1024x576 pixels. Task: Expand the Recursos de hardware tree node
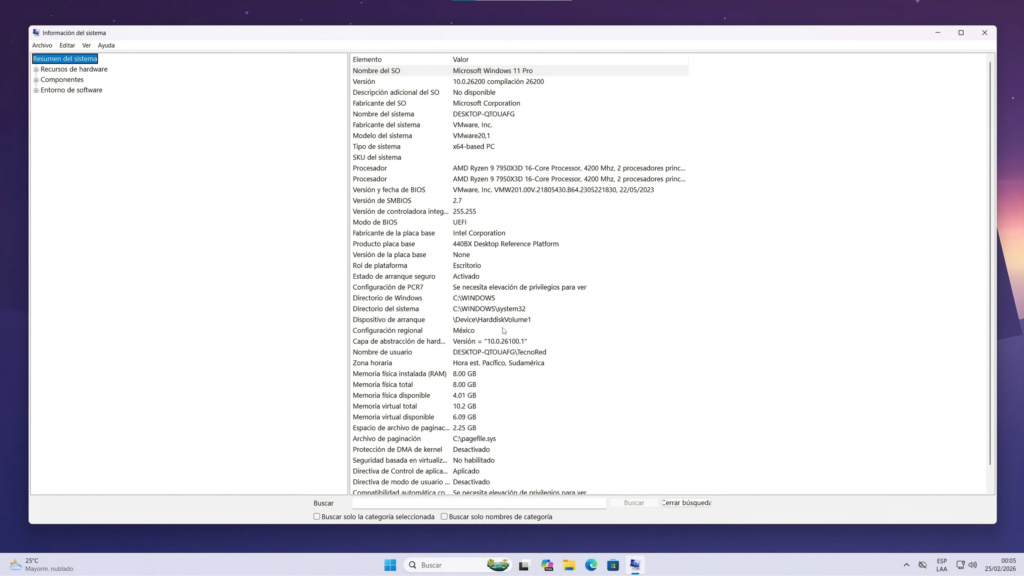coord(36,69)
